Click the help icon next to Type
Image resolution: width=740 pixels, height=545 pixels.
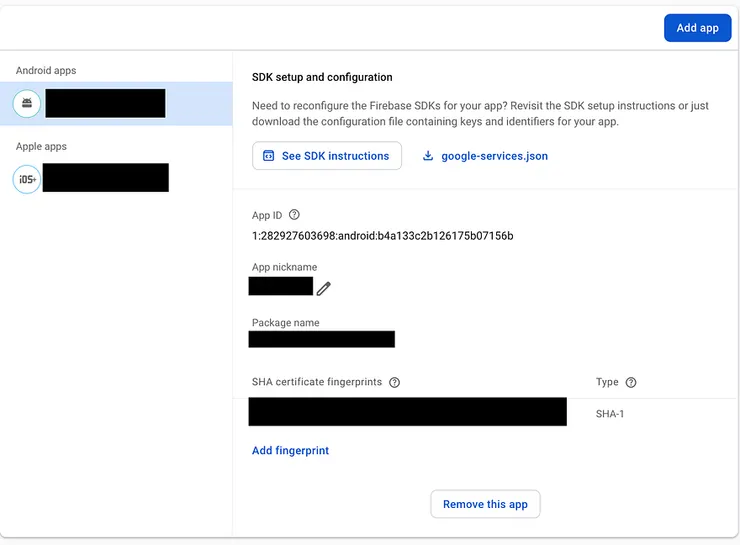pos(631,382)
